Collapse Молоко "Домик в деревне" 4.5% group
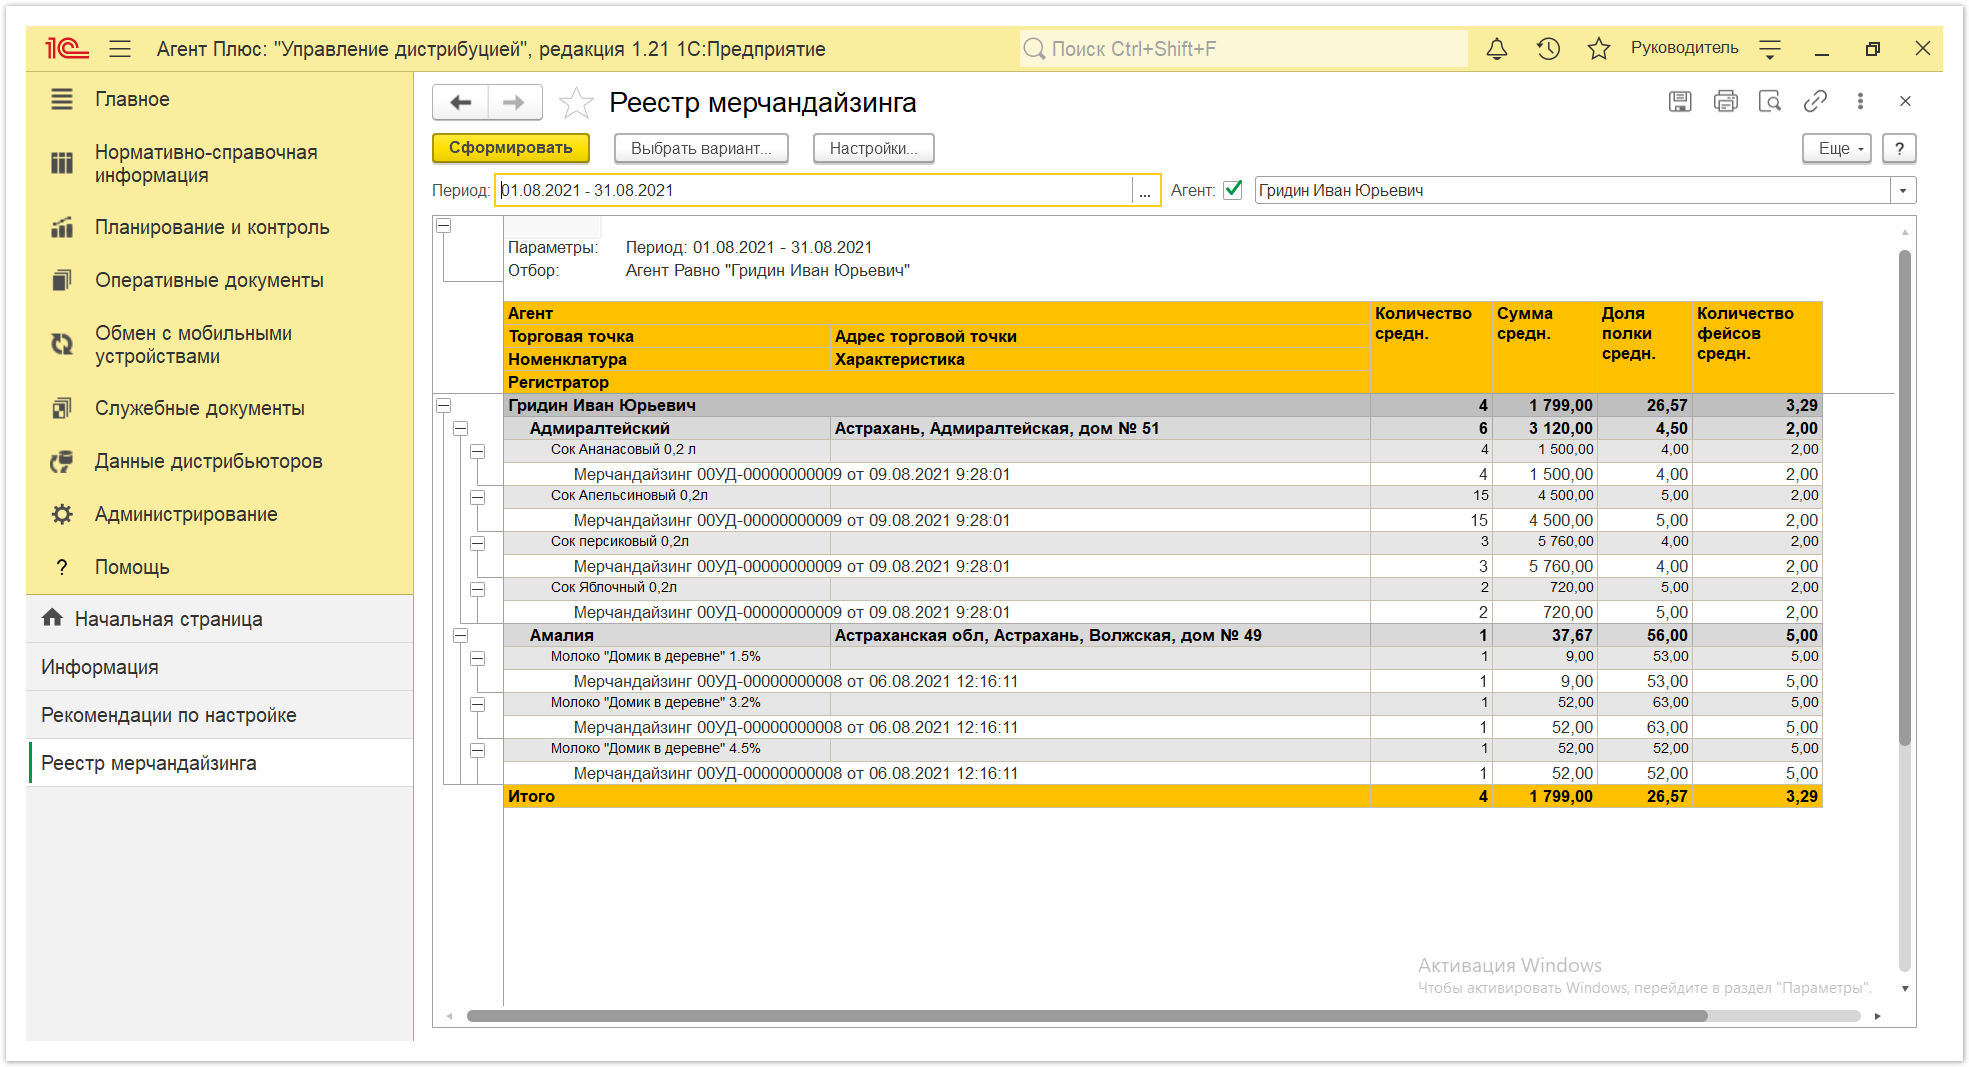 [x=478, y=750]
